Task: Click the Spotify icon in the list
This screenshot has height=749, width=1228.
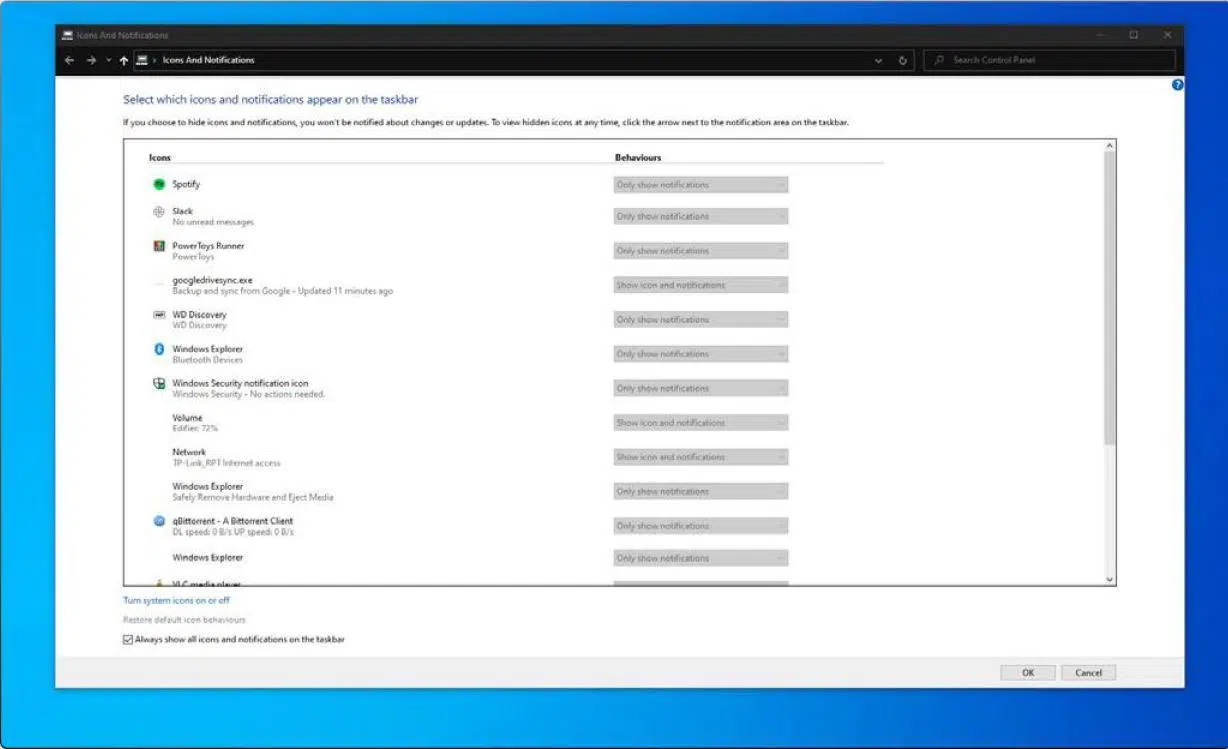Action: pyautogui.click(x=158, y=184)
